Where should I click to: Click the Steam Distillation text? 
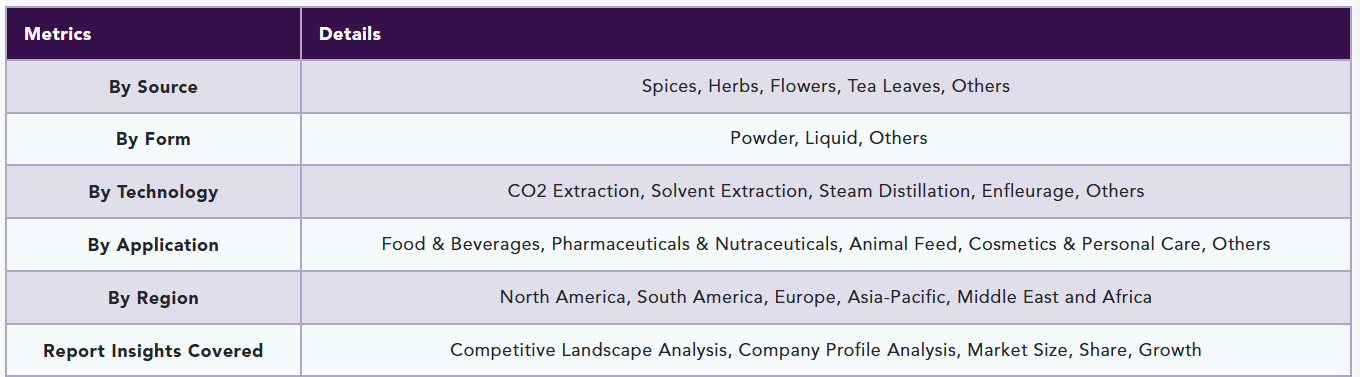895,191
